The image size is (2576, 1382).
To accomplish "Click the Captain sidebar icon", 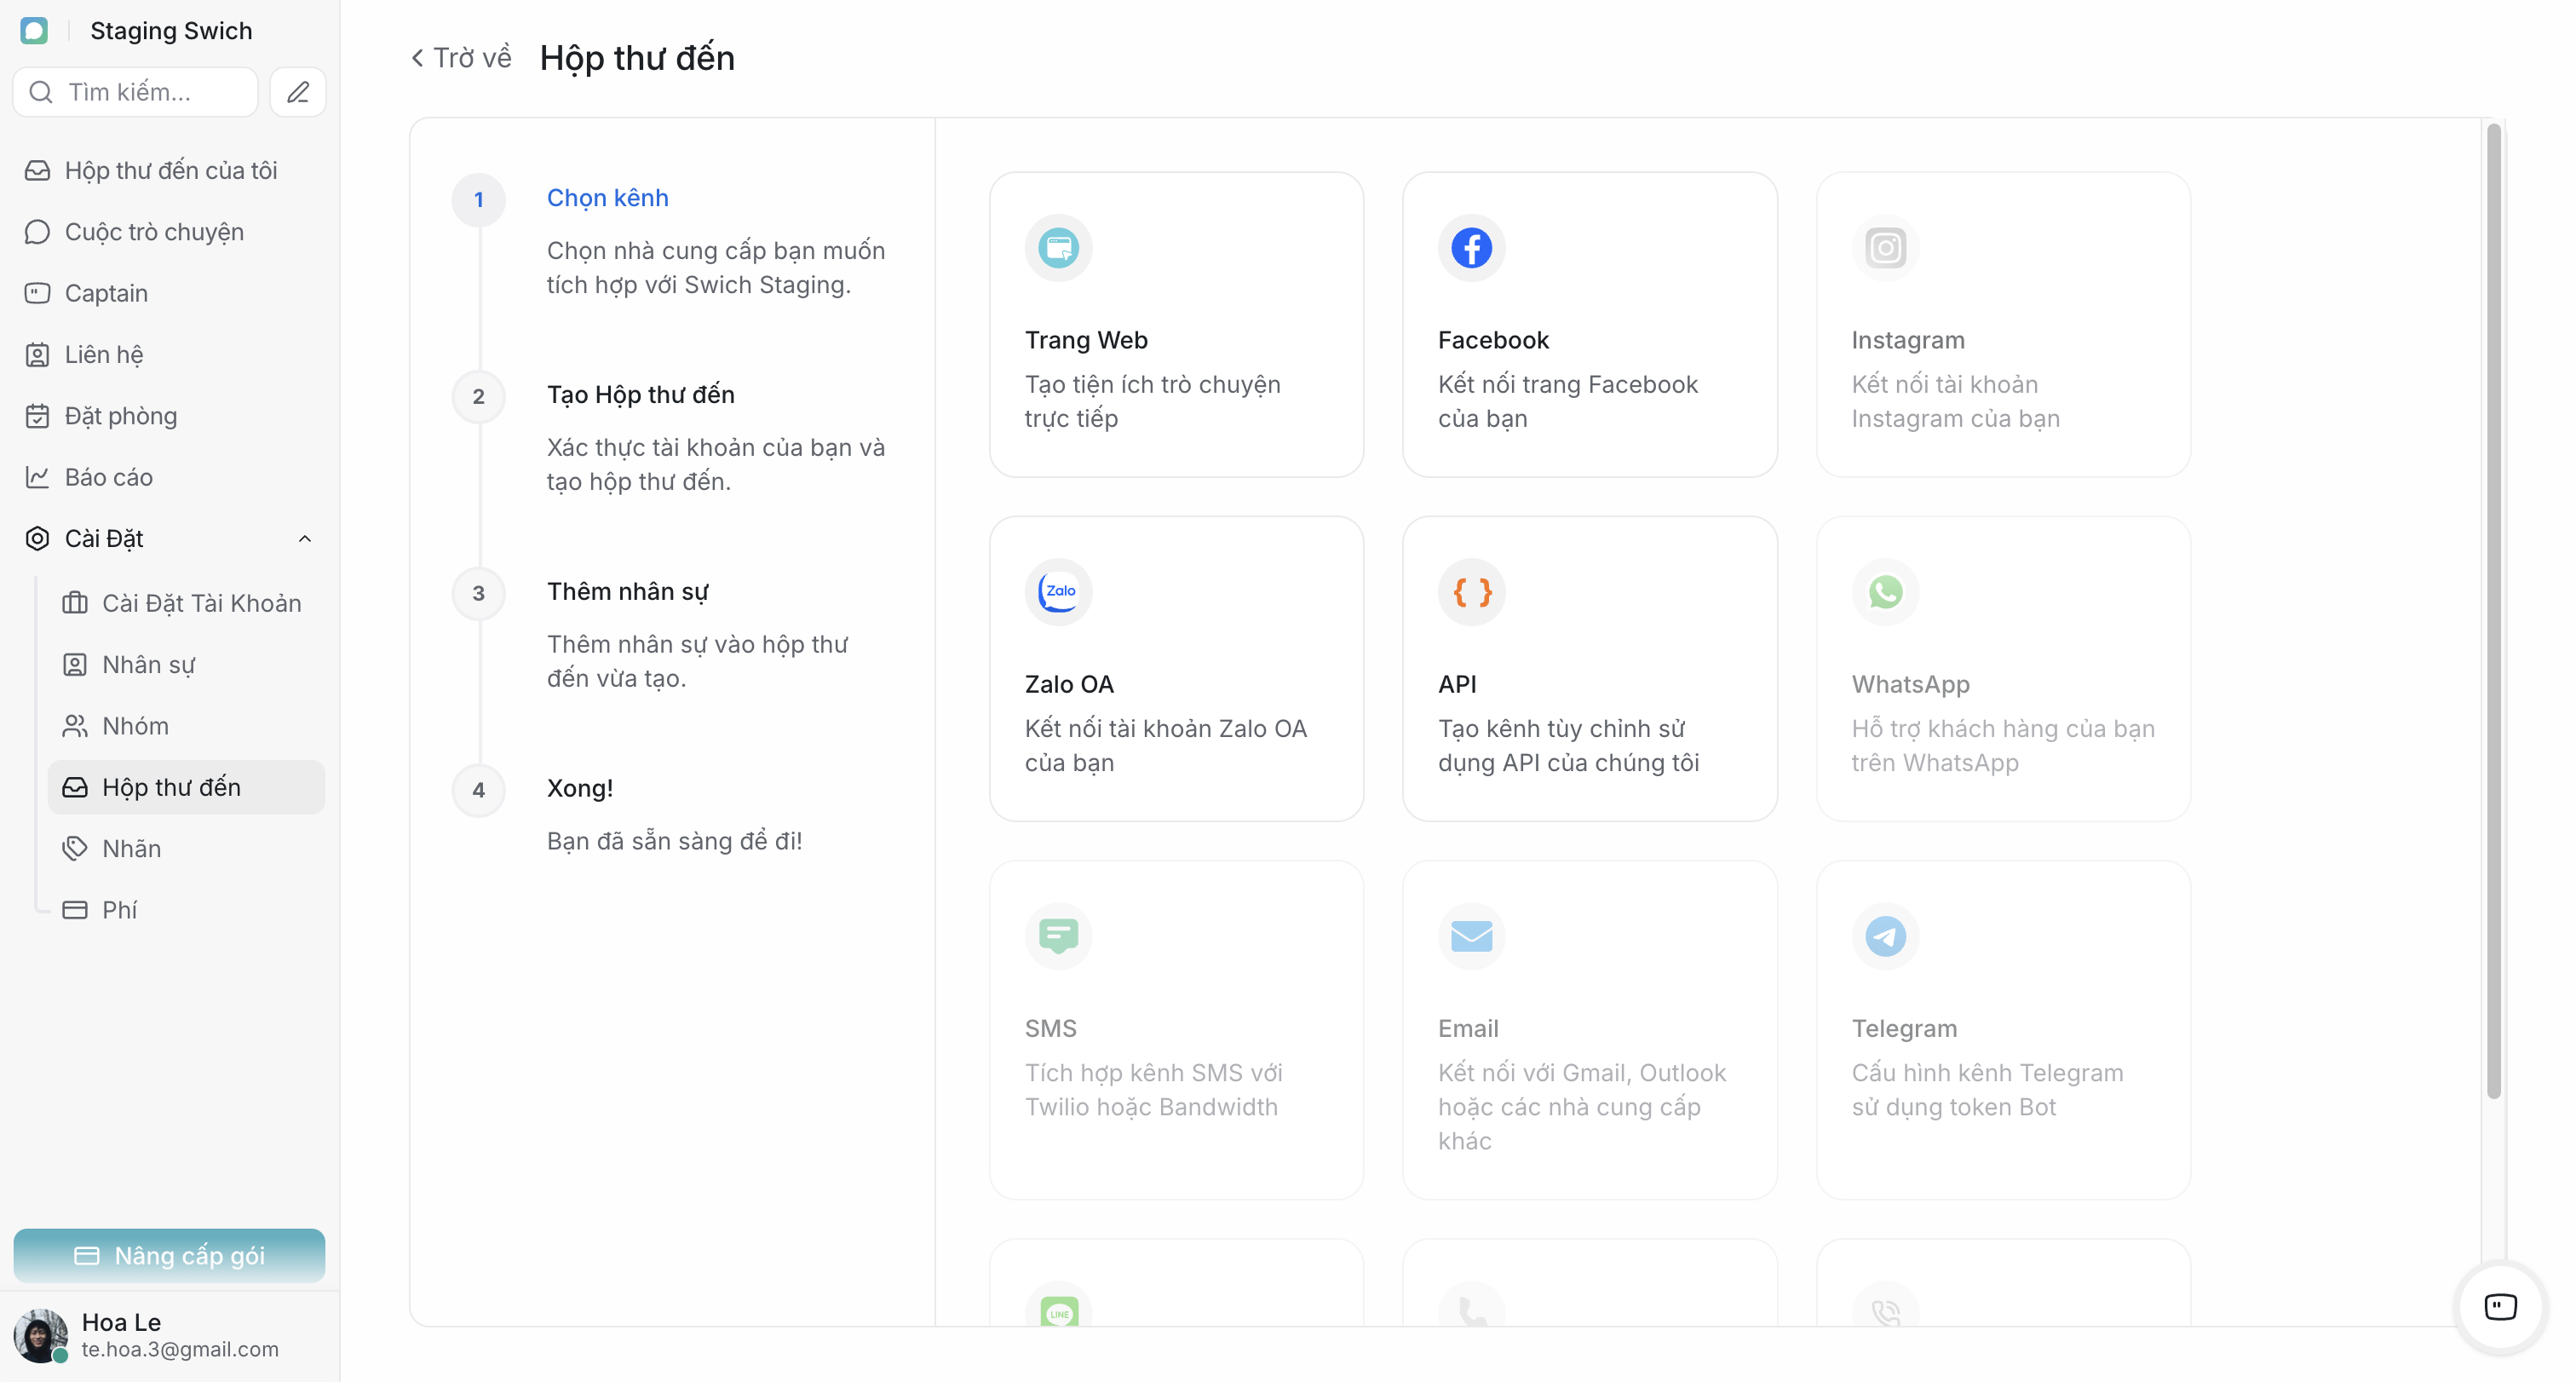I will tap(37, 293).
